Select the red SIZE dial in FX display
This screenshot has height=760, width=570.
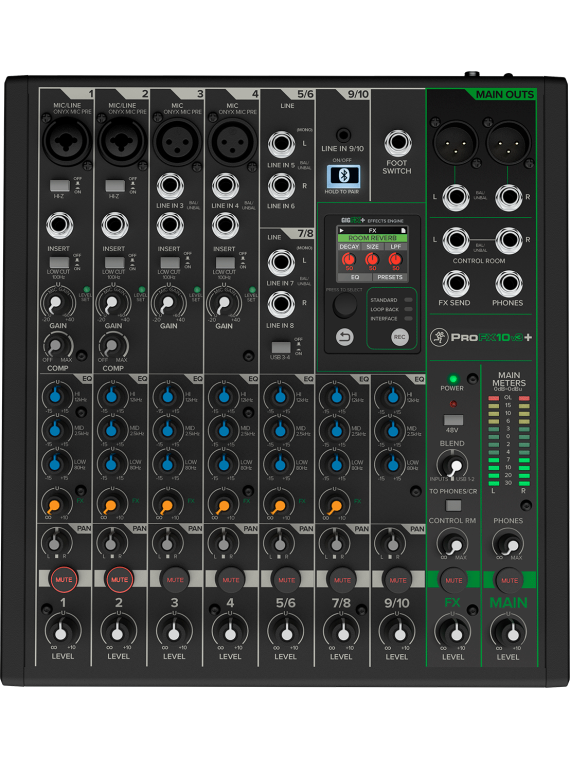[372, 260]
